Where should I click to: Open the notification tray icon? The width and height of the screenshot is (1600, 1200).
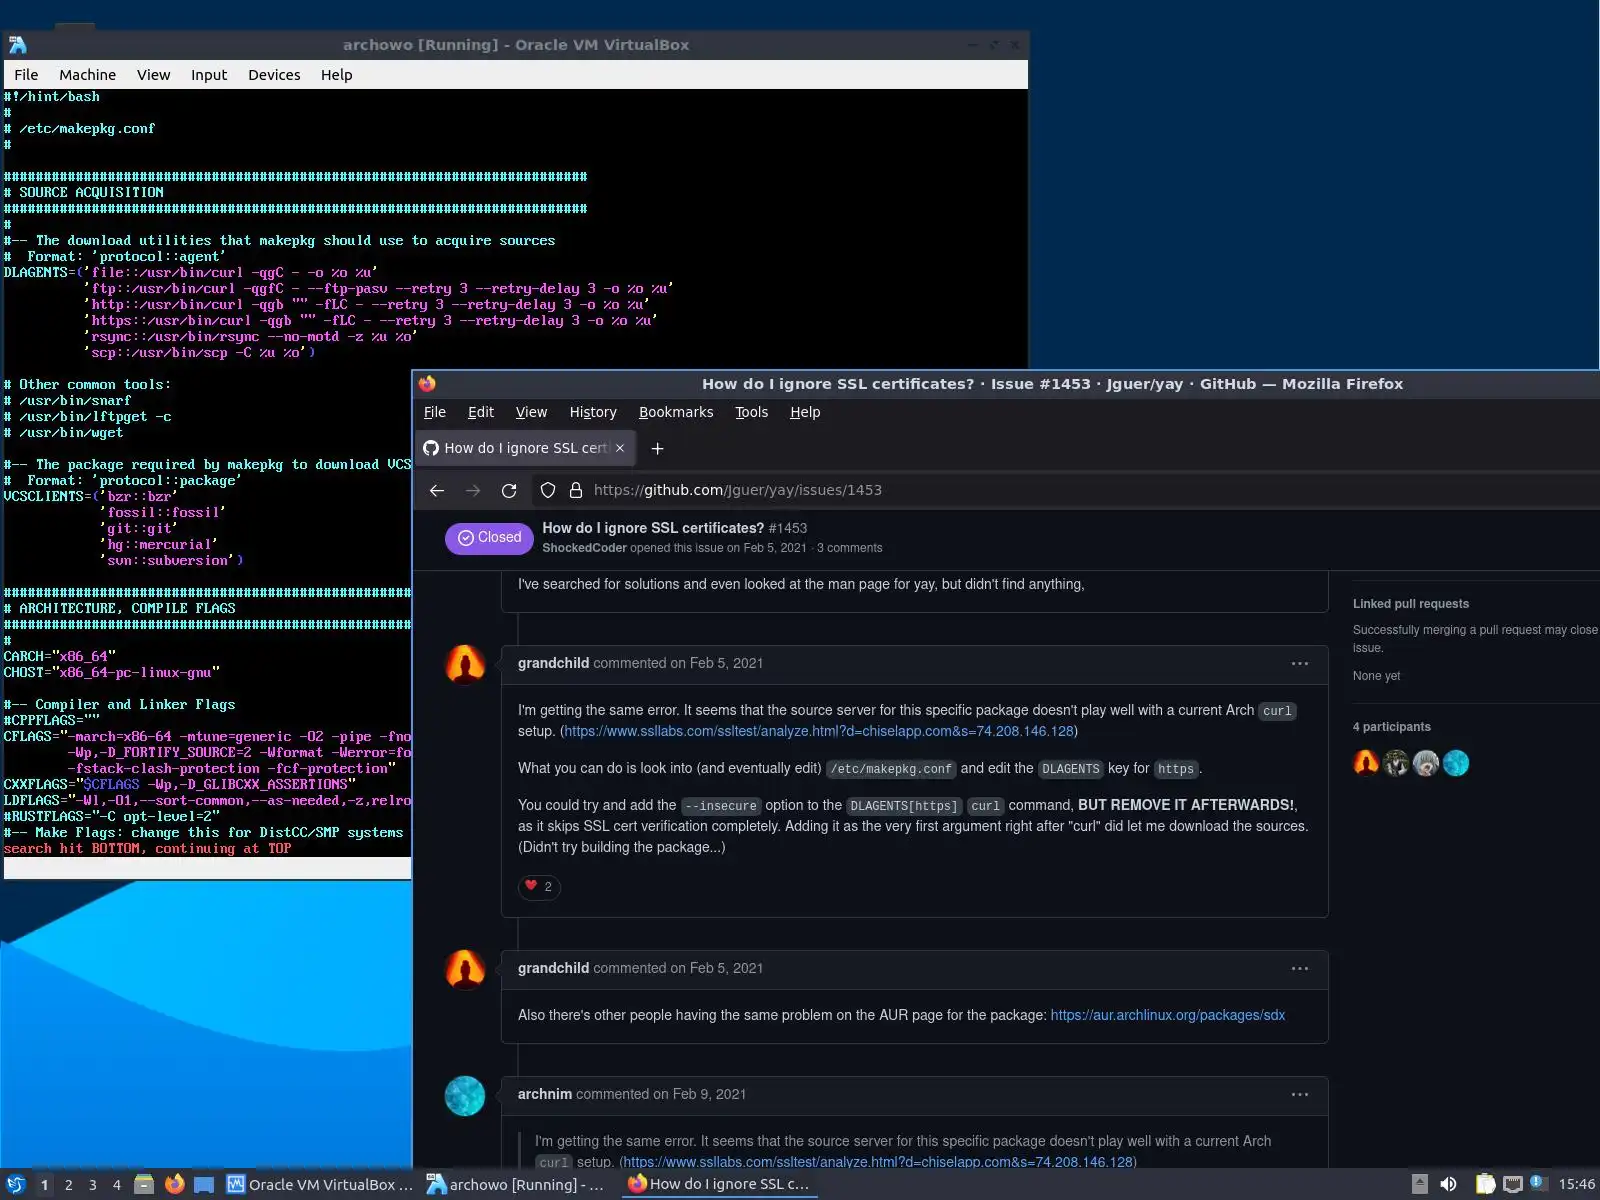[x=1538, y=1185]
